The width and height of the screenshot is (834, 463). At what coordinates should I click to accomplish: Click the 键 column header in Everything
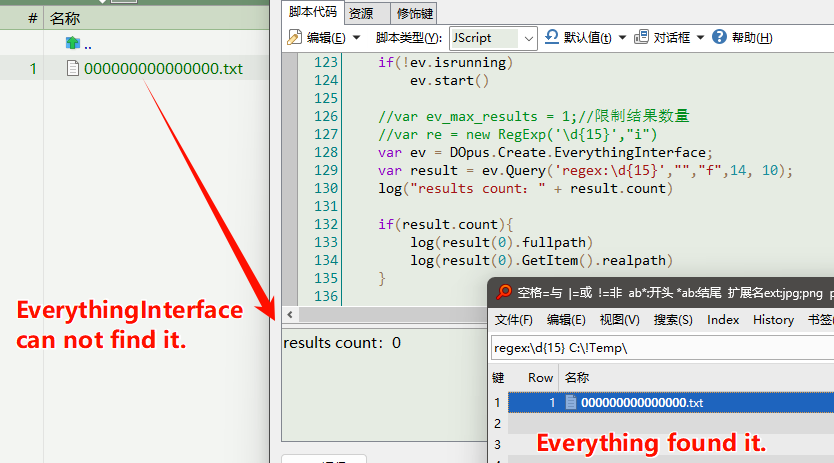pos(498,377)
